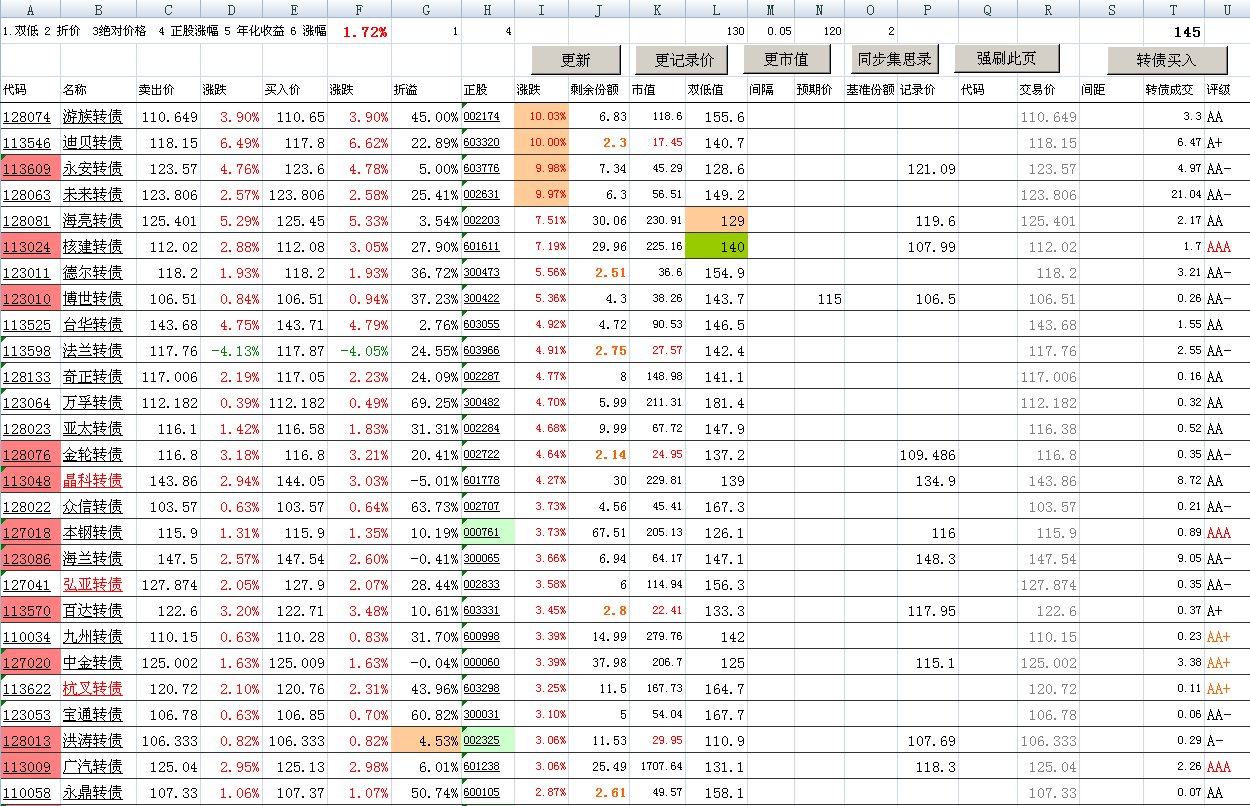Click stock code link 603776
1250x806 pixels.
[x=482, y=169]
